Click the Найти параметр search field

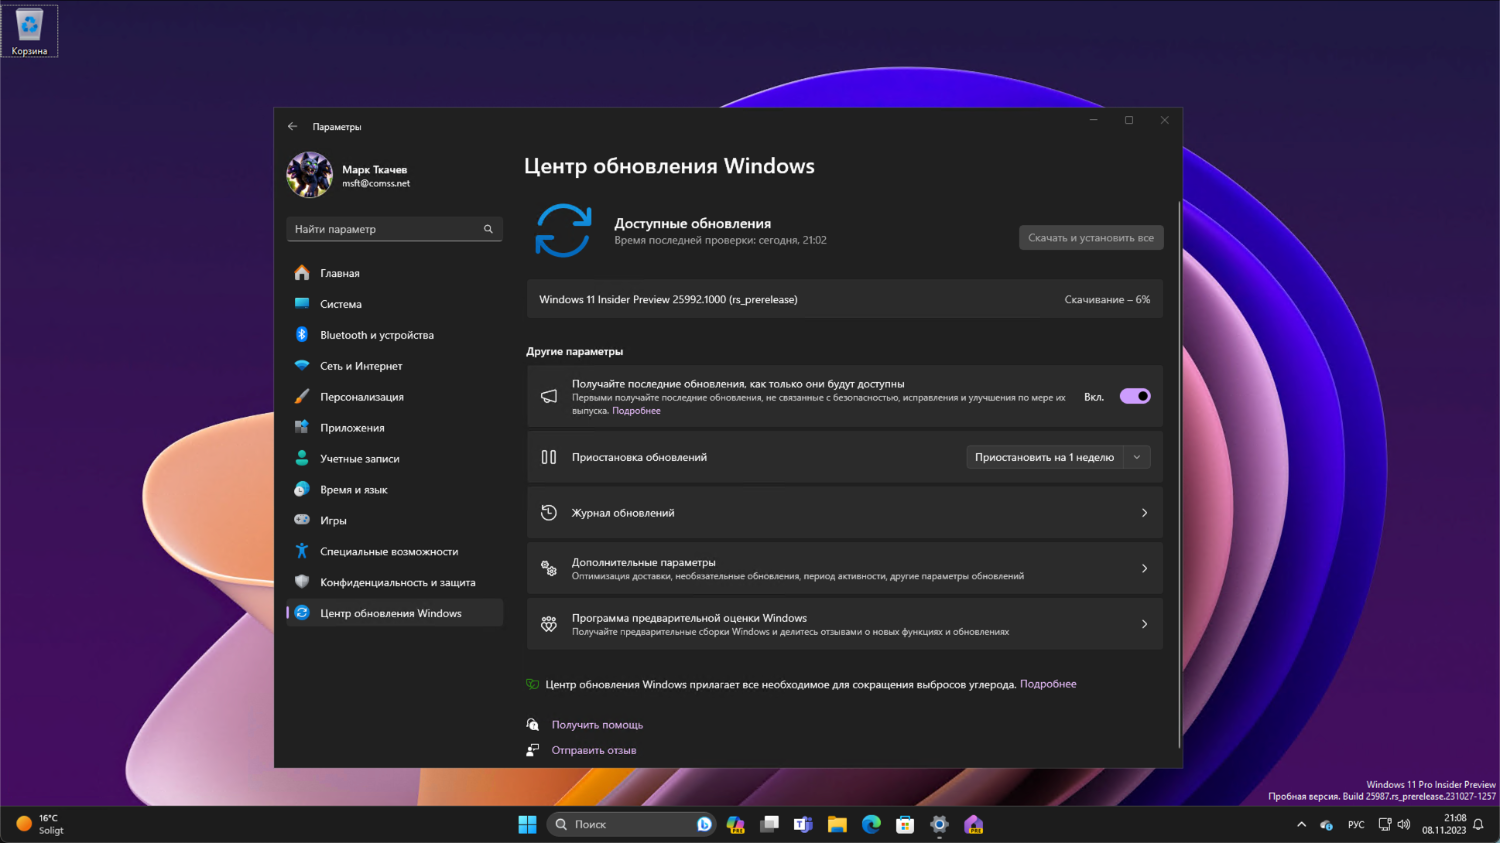(x=394, y=229)
